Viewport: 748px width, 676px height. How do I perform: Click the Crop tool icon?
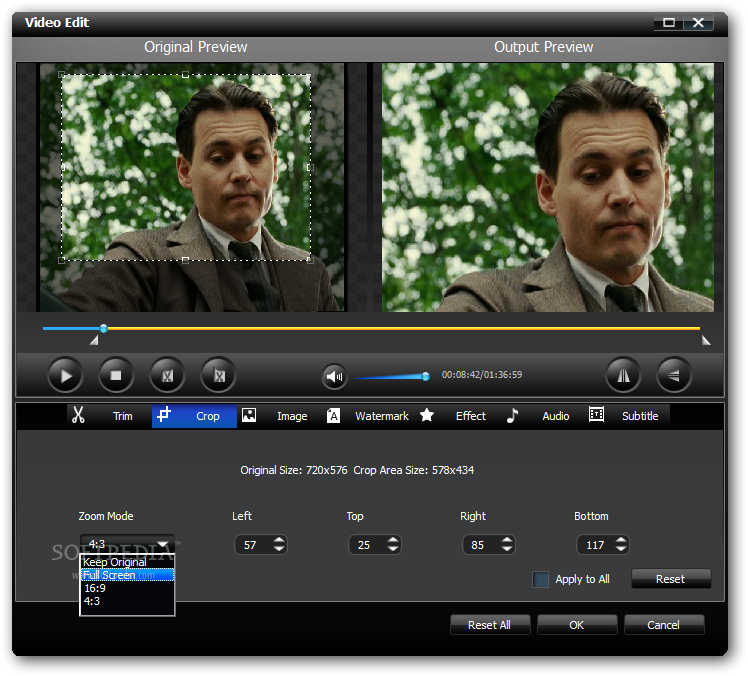[x=164, y=414]
